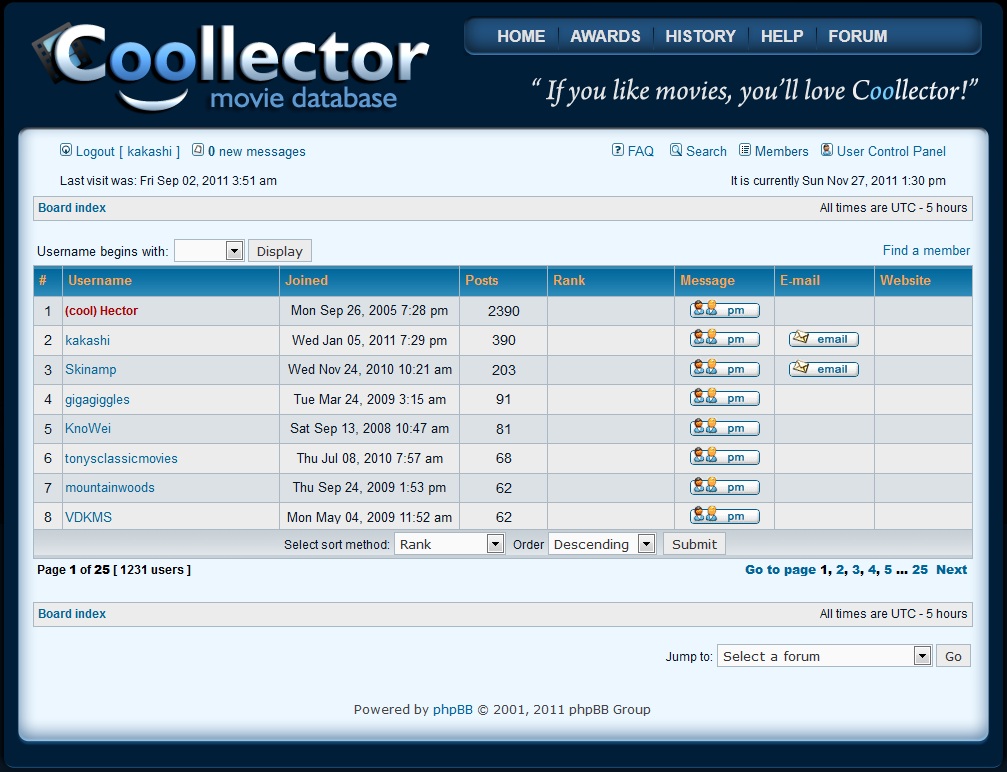Go to page 3 of members
The height and width of the screenshot is (772, 1007).
click(x=856, y=570)
